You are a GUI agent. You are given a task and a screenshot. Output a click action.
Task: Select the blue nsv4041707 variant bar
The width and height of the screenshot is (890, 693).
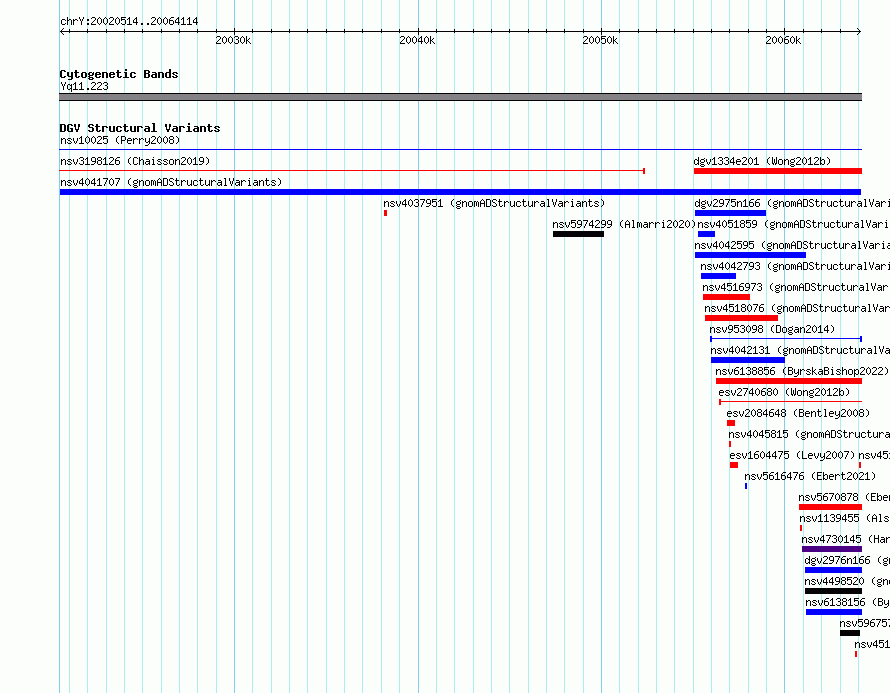click(460, 192)
